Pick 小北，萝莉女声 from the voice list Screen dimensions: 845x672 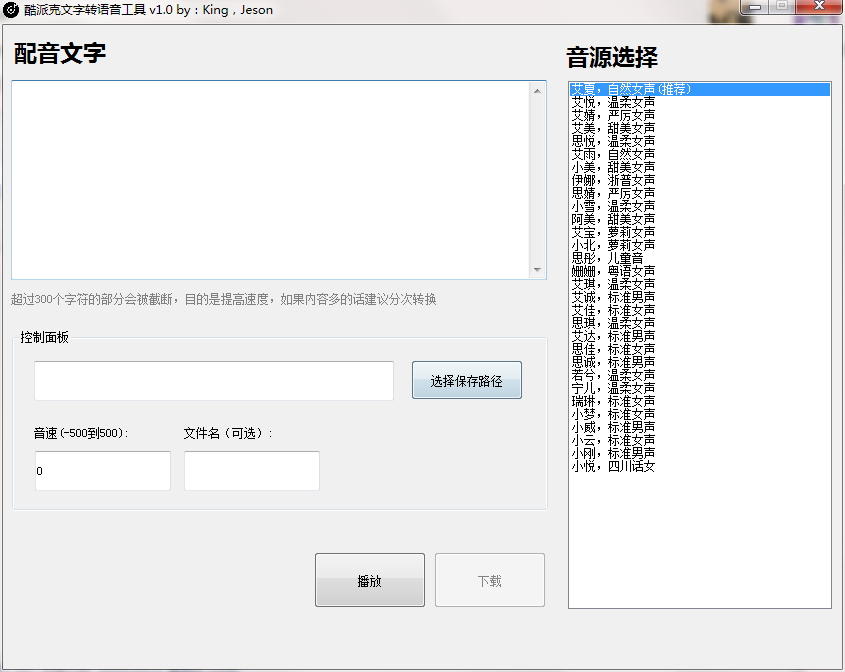point(614,245)
